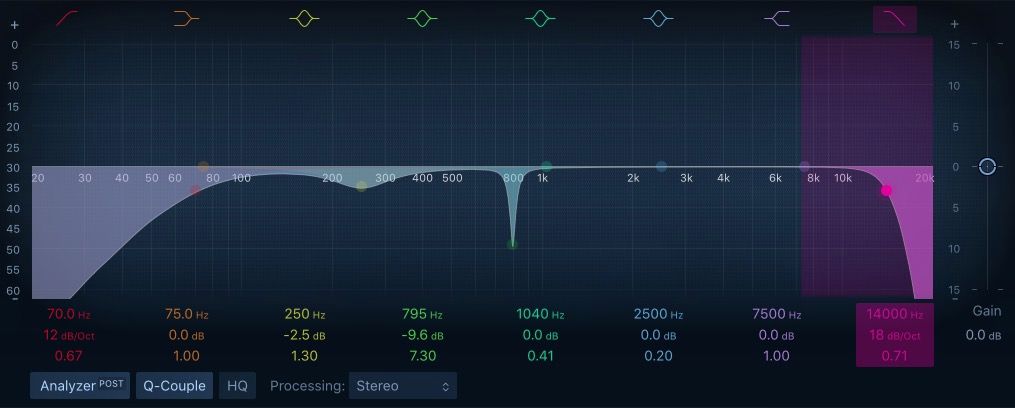The image size is (1015, 408).
Task: Toggle the light green parametric band icon
Action: (x=422, y=18)
